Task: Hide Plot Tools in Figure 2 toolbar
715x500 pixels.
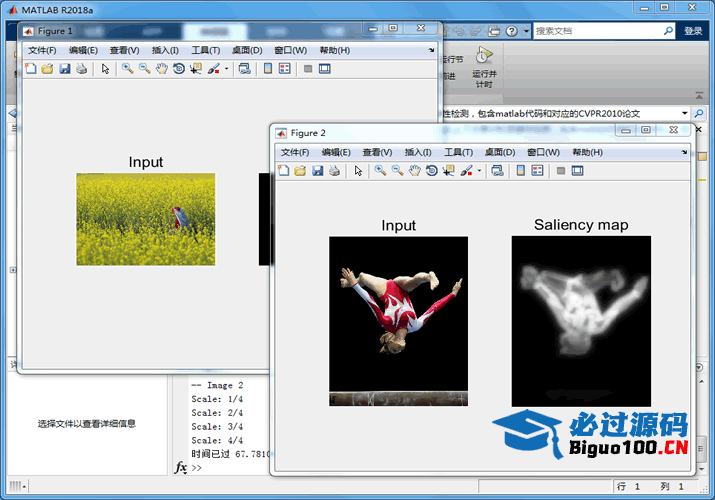Action: [x=561, y=171]
